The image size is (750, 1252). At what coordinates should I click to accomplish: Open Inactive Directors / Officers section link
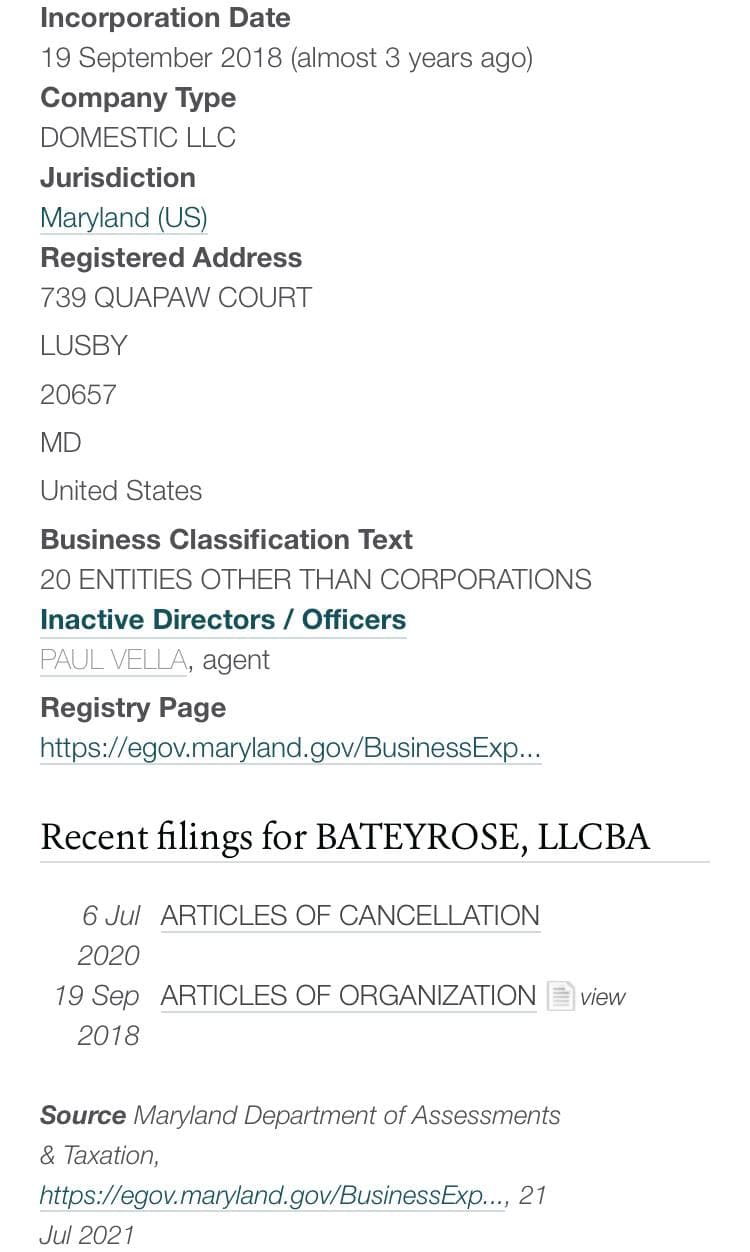(x=223, y=620)
